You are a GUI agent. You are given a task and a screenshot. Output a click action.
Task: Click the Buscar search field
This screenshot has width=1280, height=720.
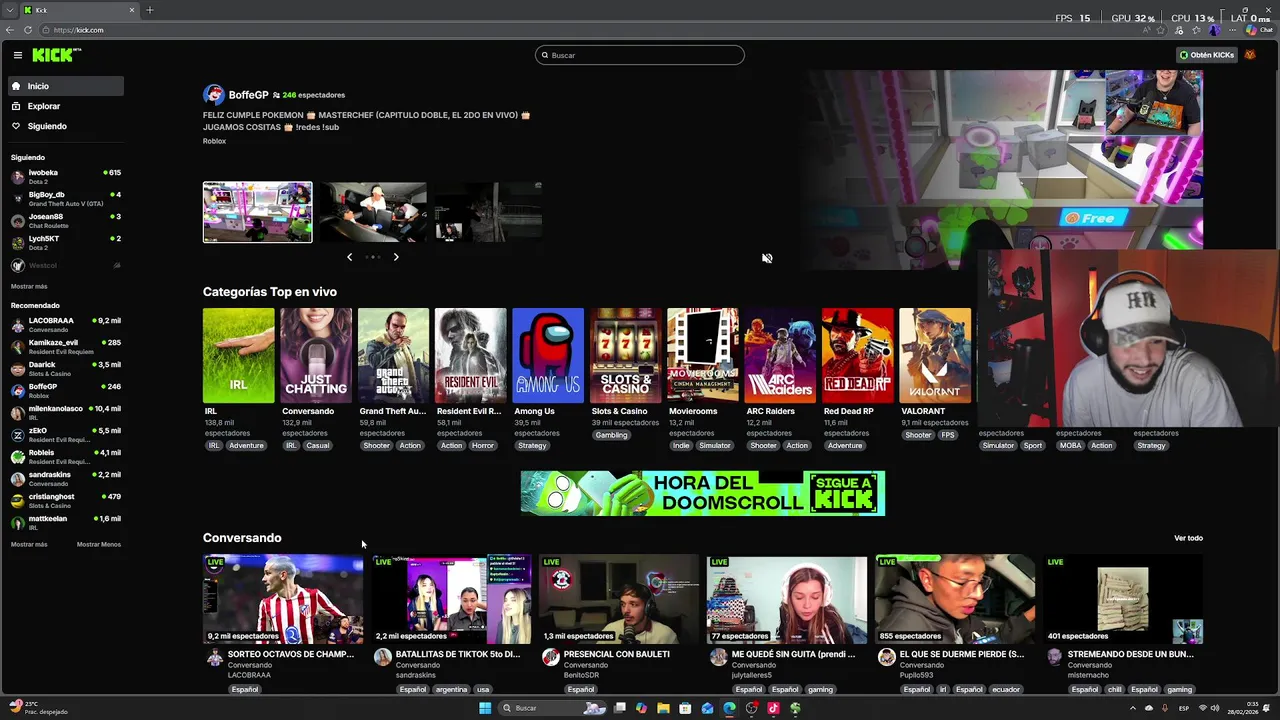tap(640, 55)
